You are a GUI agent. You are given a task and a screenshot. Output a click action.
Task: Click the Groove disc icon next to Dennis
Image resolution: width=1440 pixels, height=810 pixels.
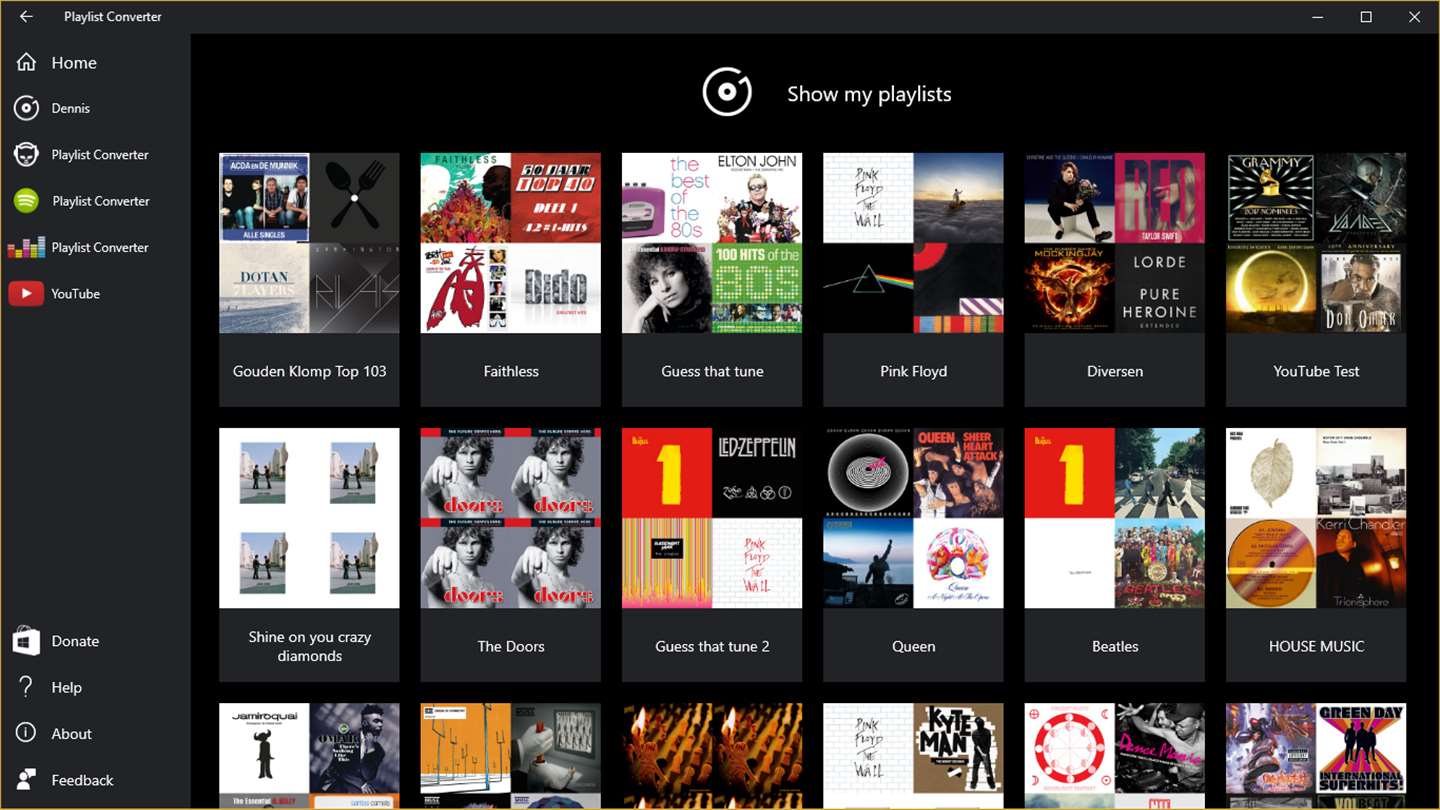(26, 108)
